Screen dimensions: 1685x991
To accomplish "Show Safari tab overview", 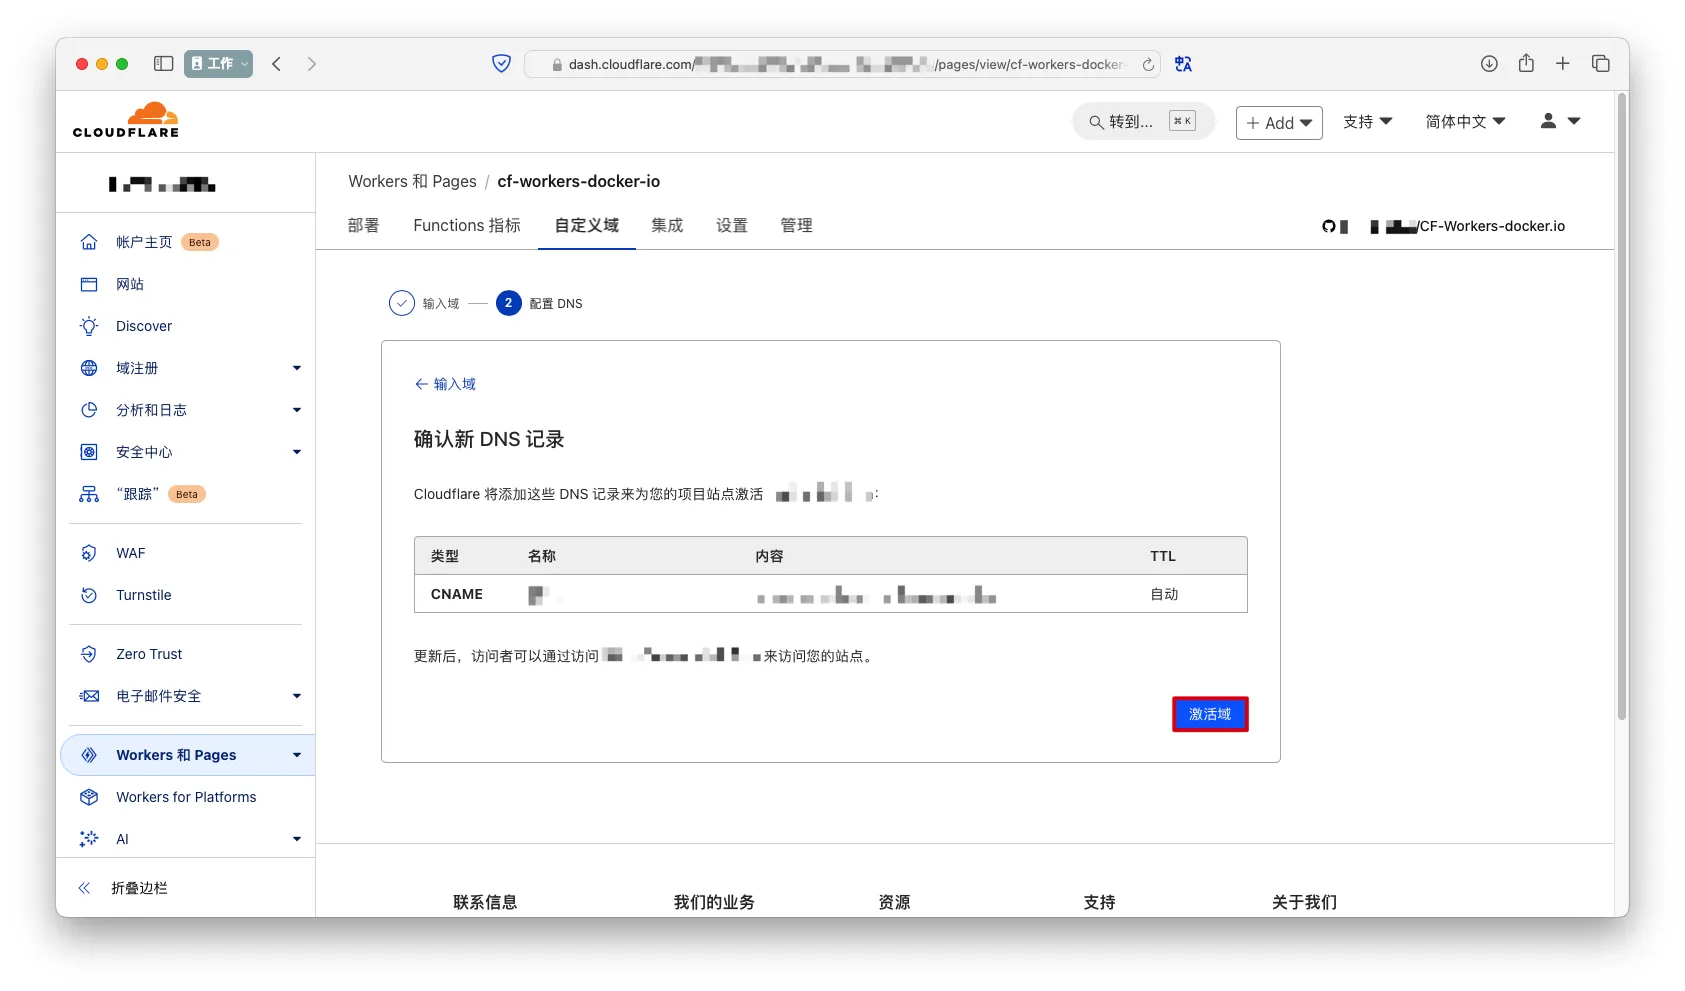I will point(1601,64).
